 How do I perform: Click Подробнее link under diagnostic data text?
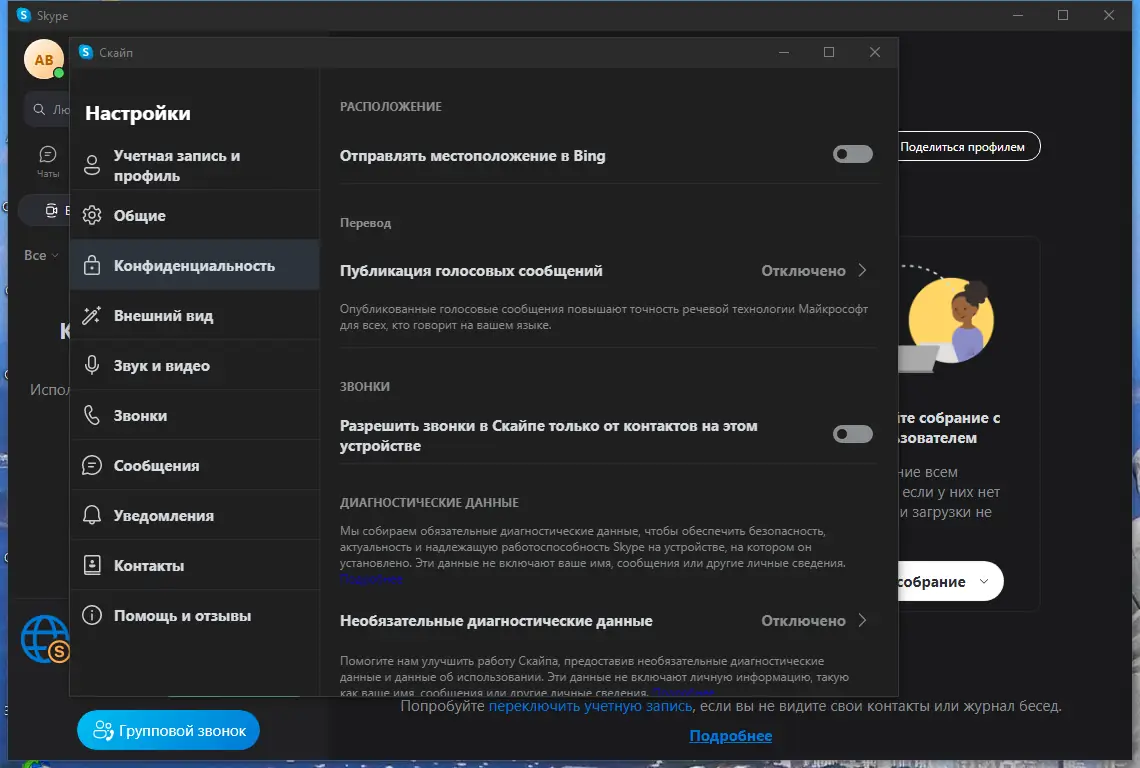(x=371, y=579)
